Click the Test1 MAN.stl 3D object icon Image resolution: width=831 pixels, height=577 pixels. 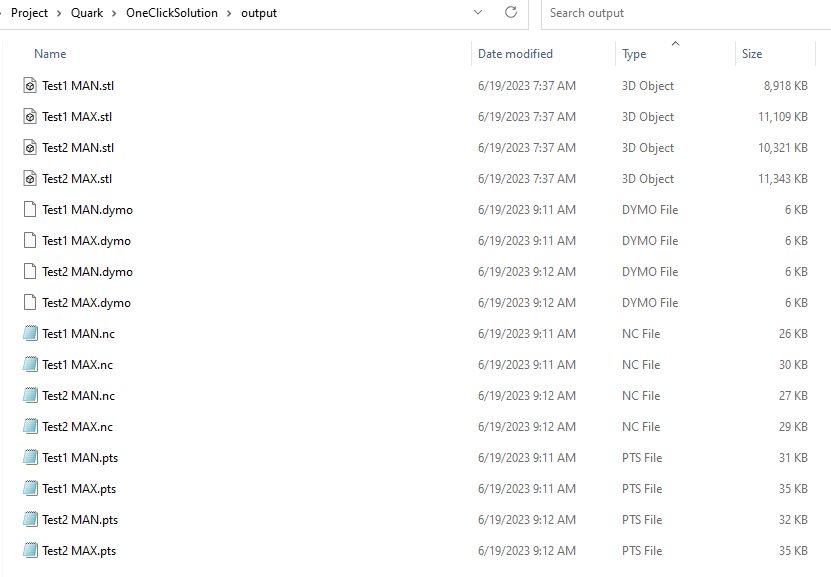(x=30, y=86)
